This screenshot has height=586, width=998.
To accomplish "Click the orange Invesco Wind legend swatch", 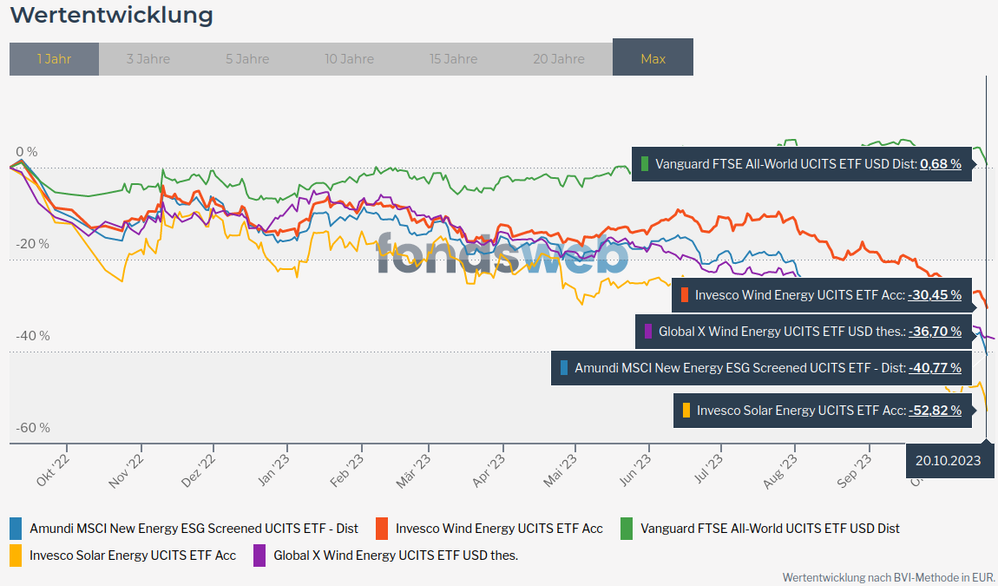I will (382, 528).
